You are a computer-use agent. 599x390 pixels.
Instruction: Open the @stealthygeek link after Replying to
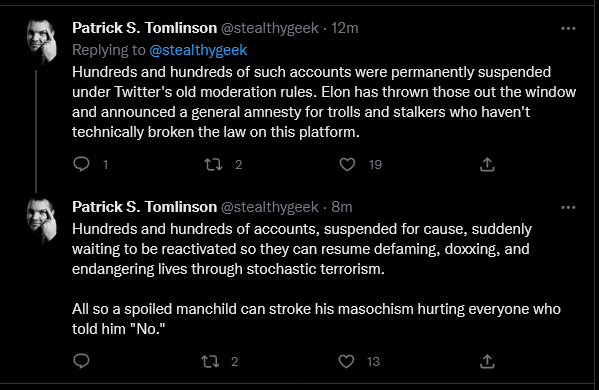198,50
